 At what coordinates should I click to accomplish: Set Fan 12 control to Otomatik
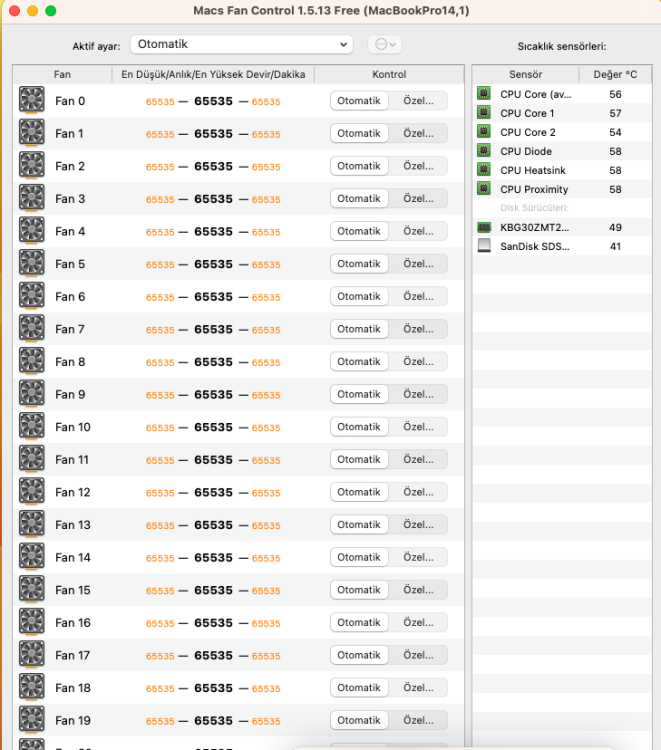click(x=359, y=492)
